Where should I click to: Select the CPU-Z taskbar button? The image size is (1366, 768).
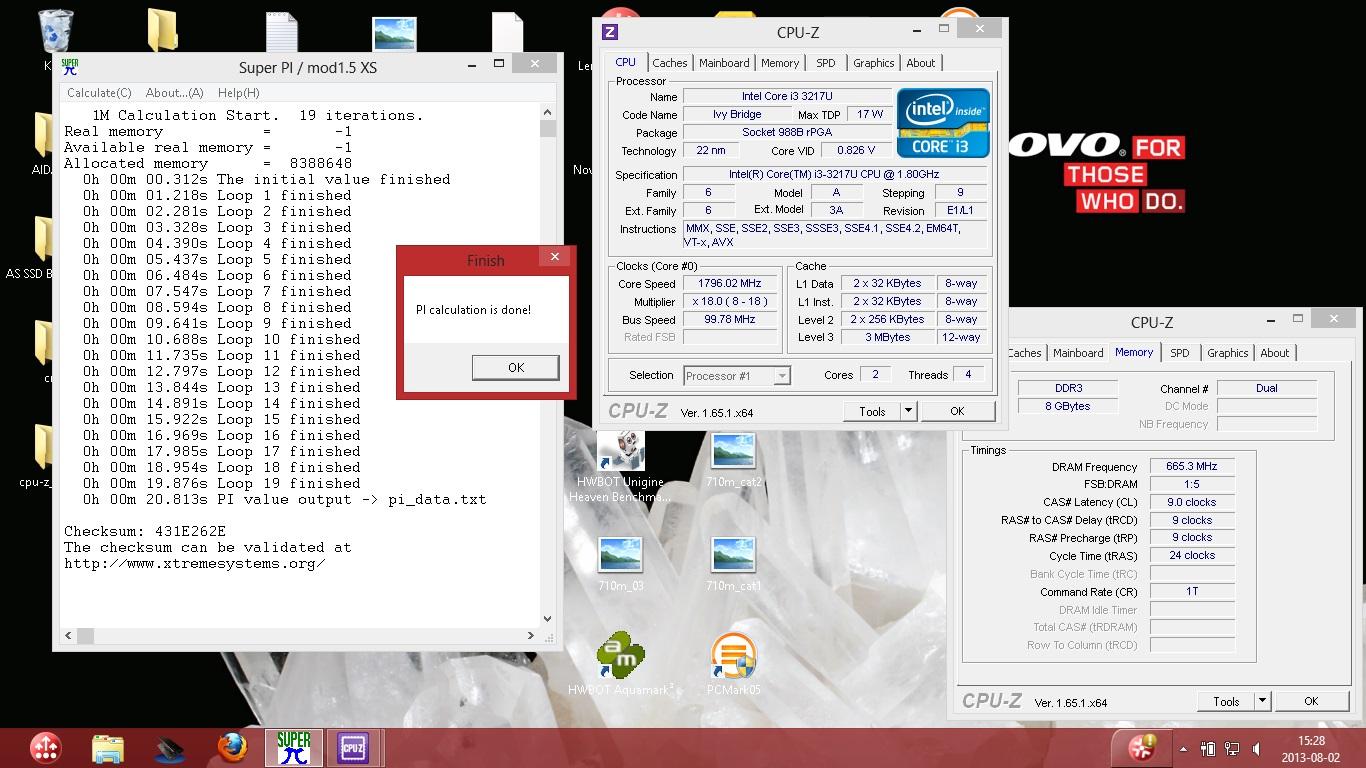tap(353, 748)
